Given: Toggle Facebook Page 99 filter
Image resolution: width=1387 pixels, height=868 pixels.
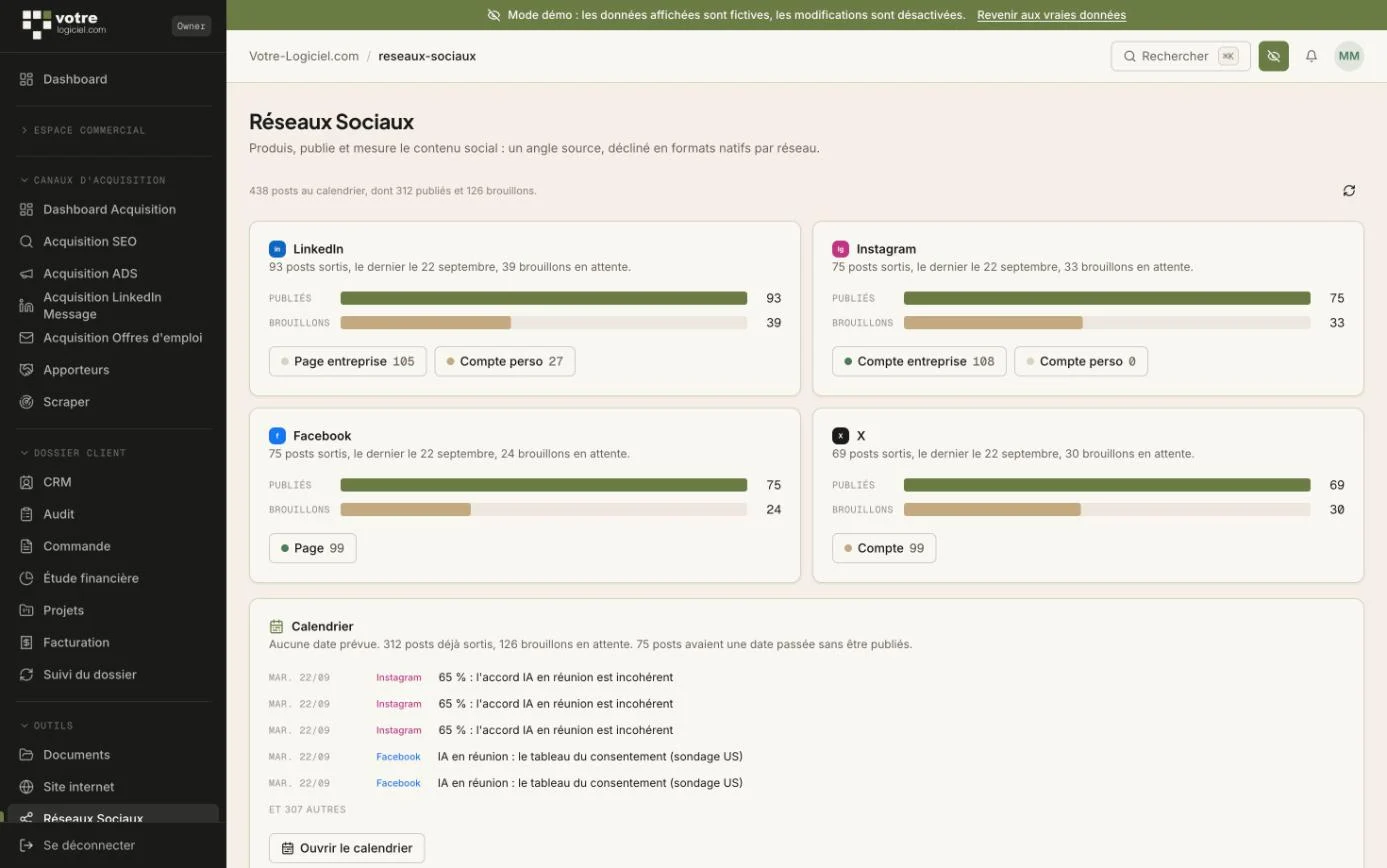Looking at the screenshot, I should tap(313, 548).
